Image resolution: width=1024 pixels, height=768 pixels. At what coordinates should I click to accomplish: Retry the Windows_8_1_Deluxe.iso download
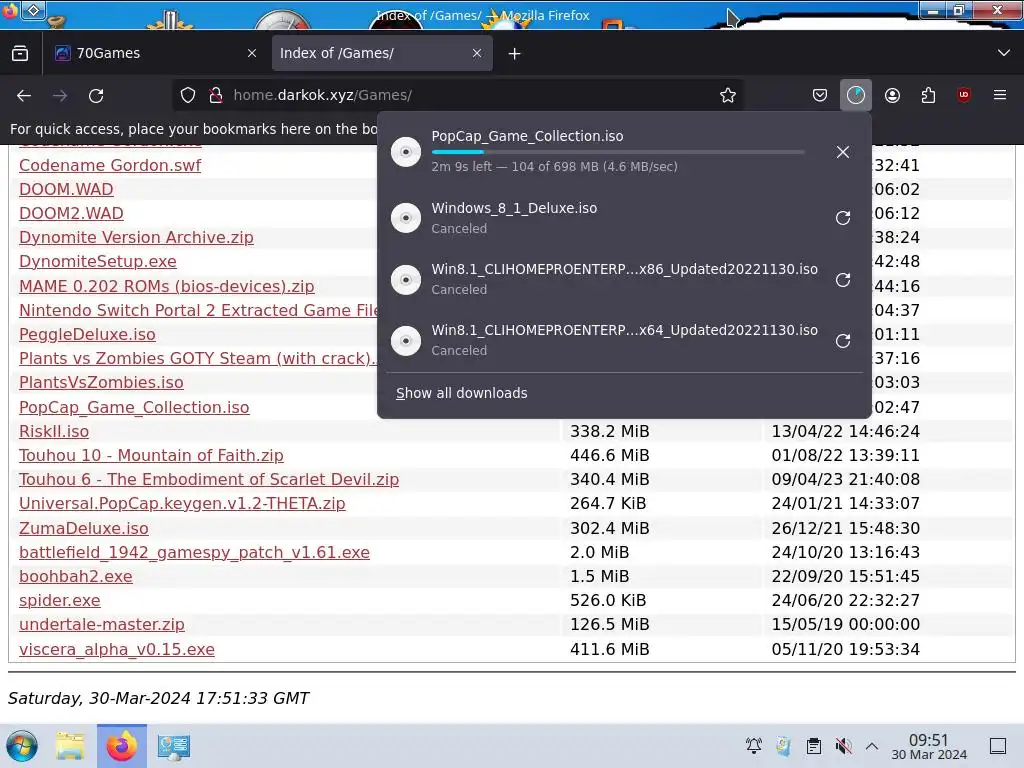(x=843, y=218)
